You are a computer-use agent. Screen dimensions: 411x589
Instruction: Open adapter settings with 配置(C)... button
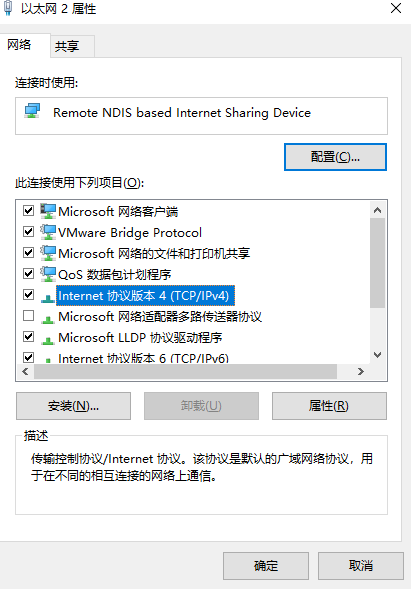click(x=335, y=157)
